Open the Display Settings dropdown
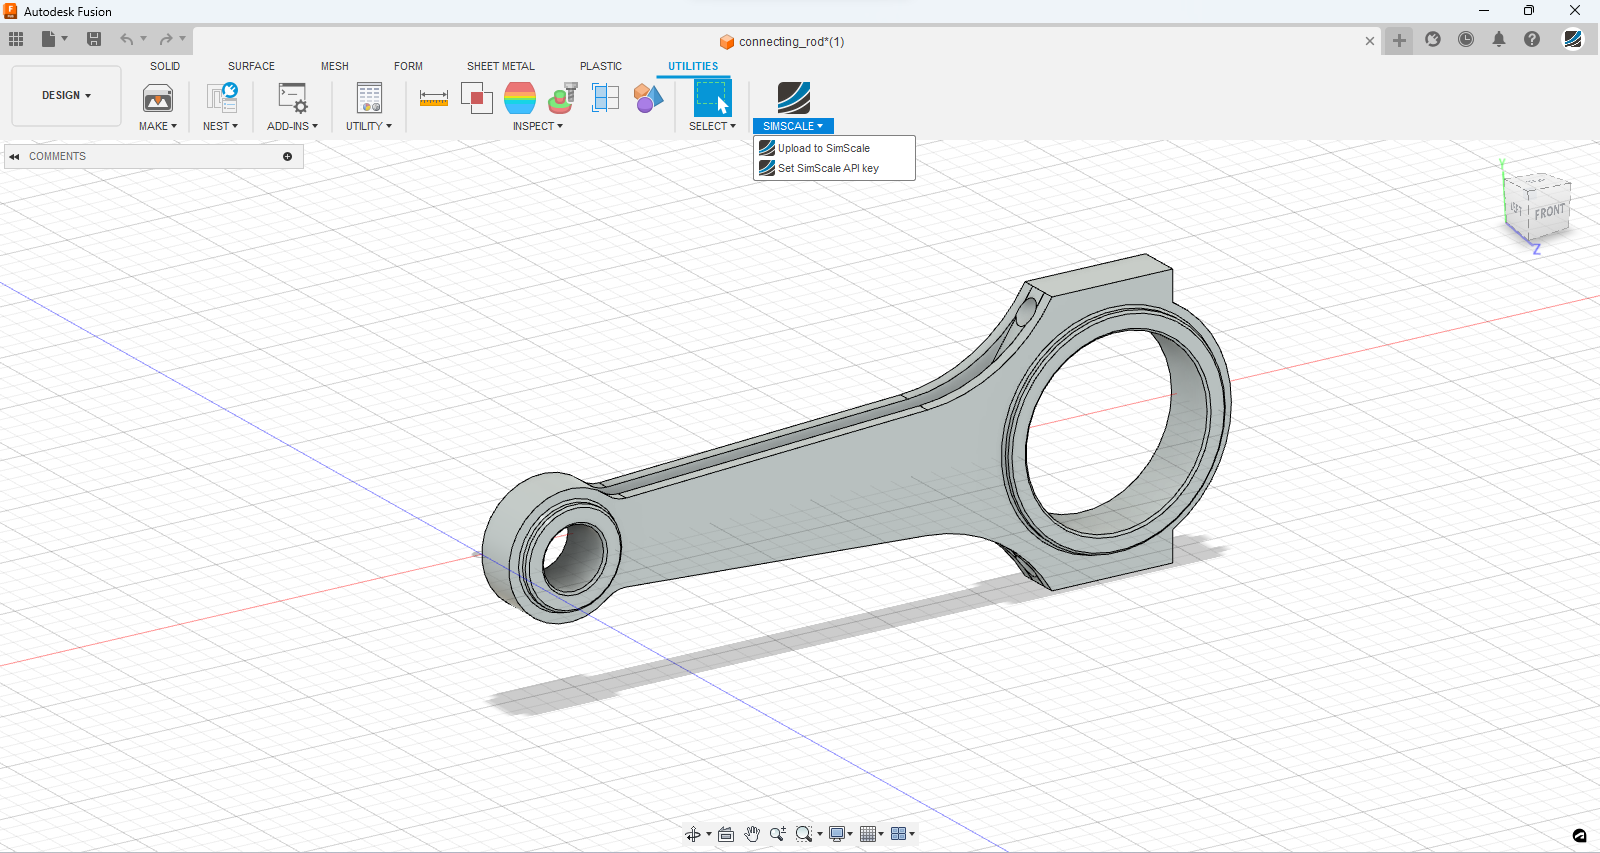 tap(840, 834)
